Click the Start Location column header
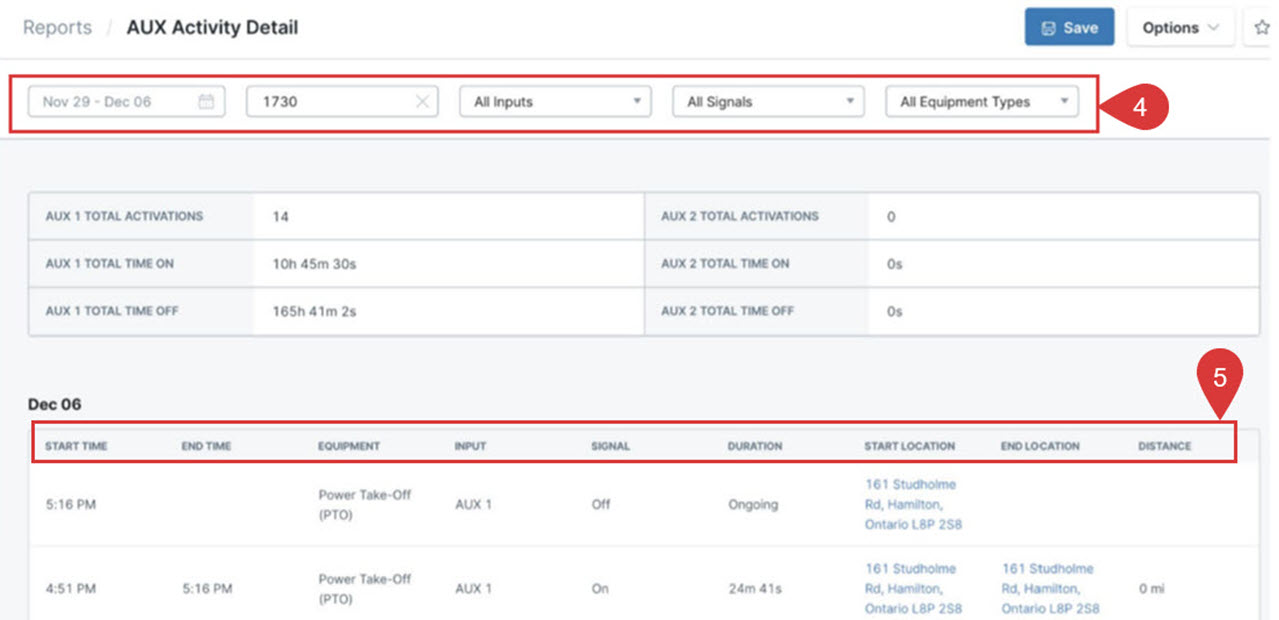Image resolution: width=1279 pixels, height=620 pixels. [x=910, y=446]
